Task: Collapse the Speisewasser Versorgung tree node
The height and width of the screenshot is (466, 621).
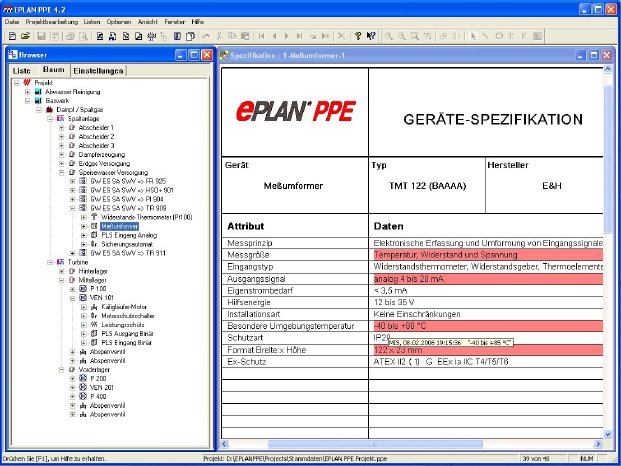Action: coord(61,173)
